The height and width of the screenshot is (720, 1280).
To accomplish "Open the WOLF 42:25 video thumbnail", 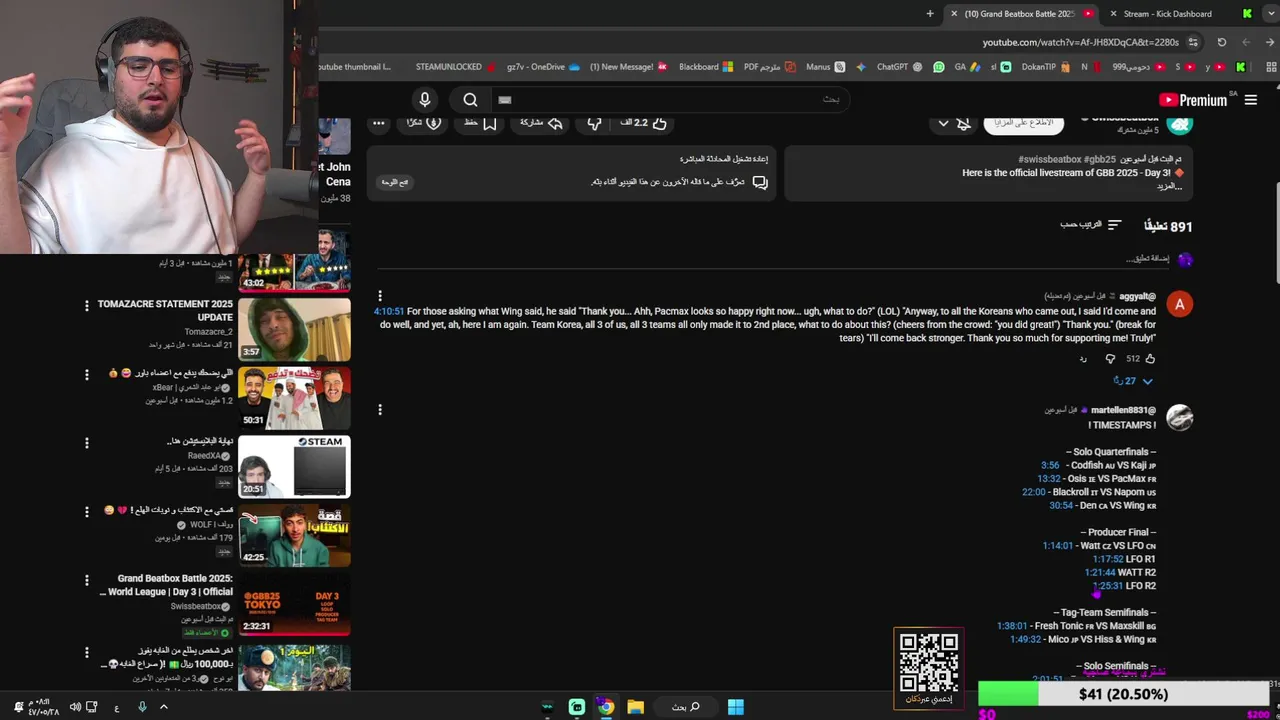I will 294,535.
